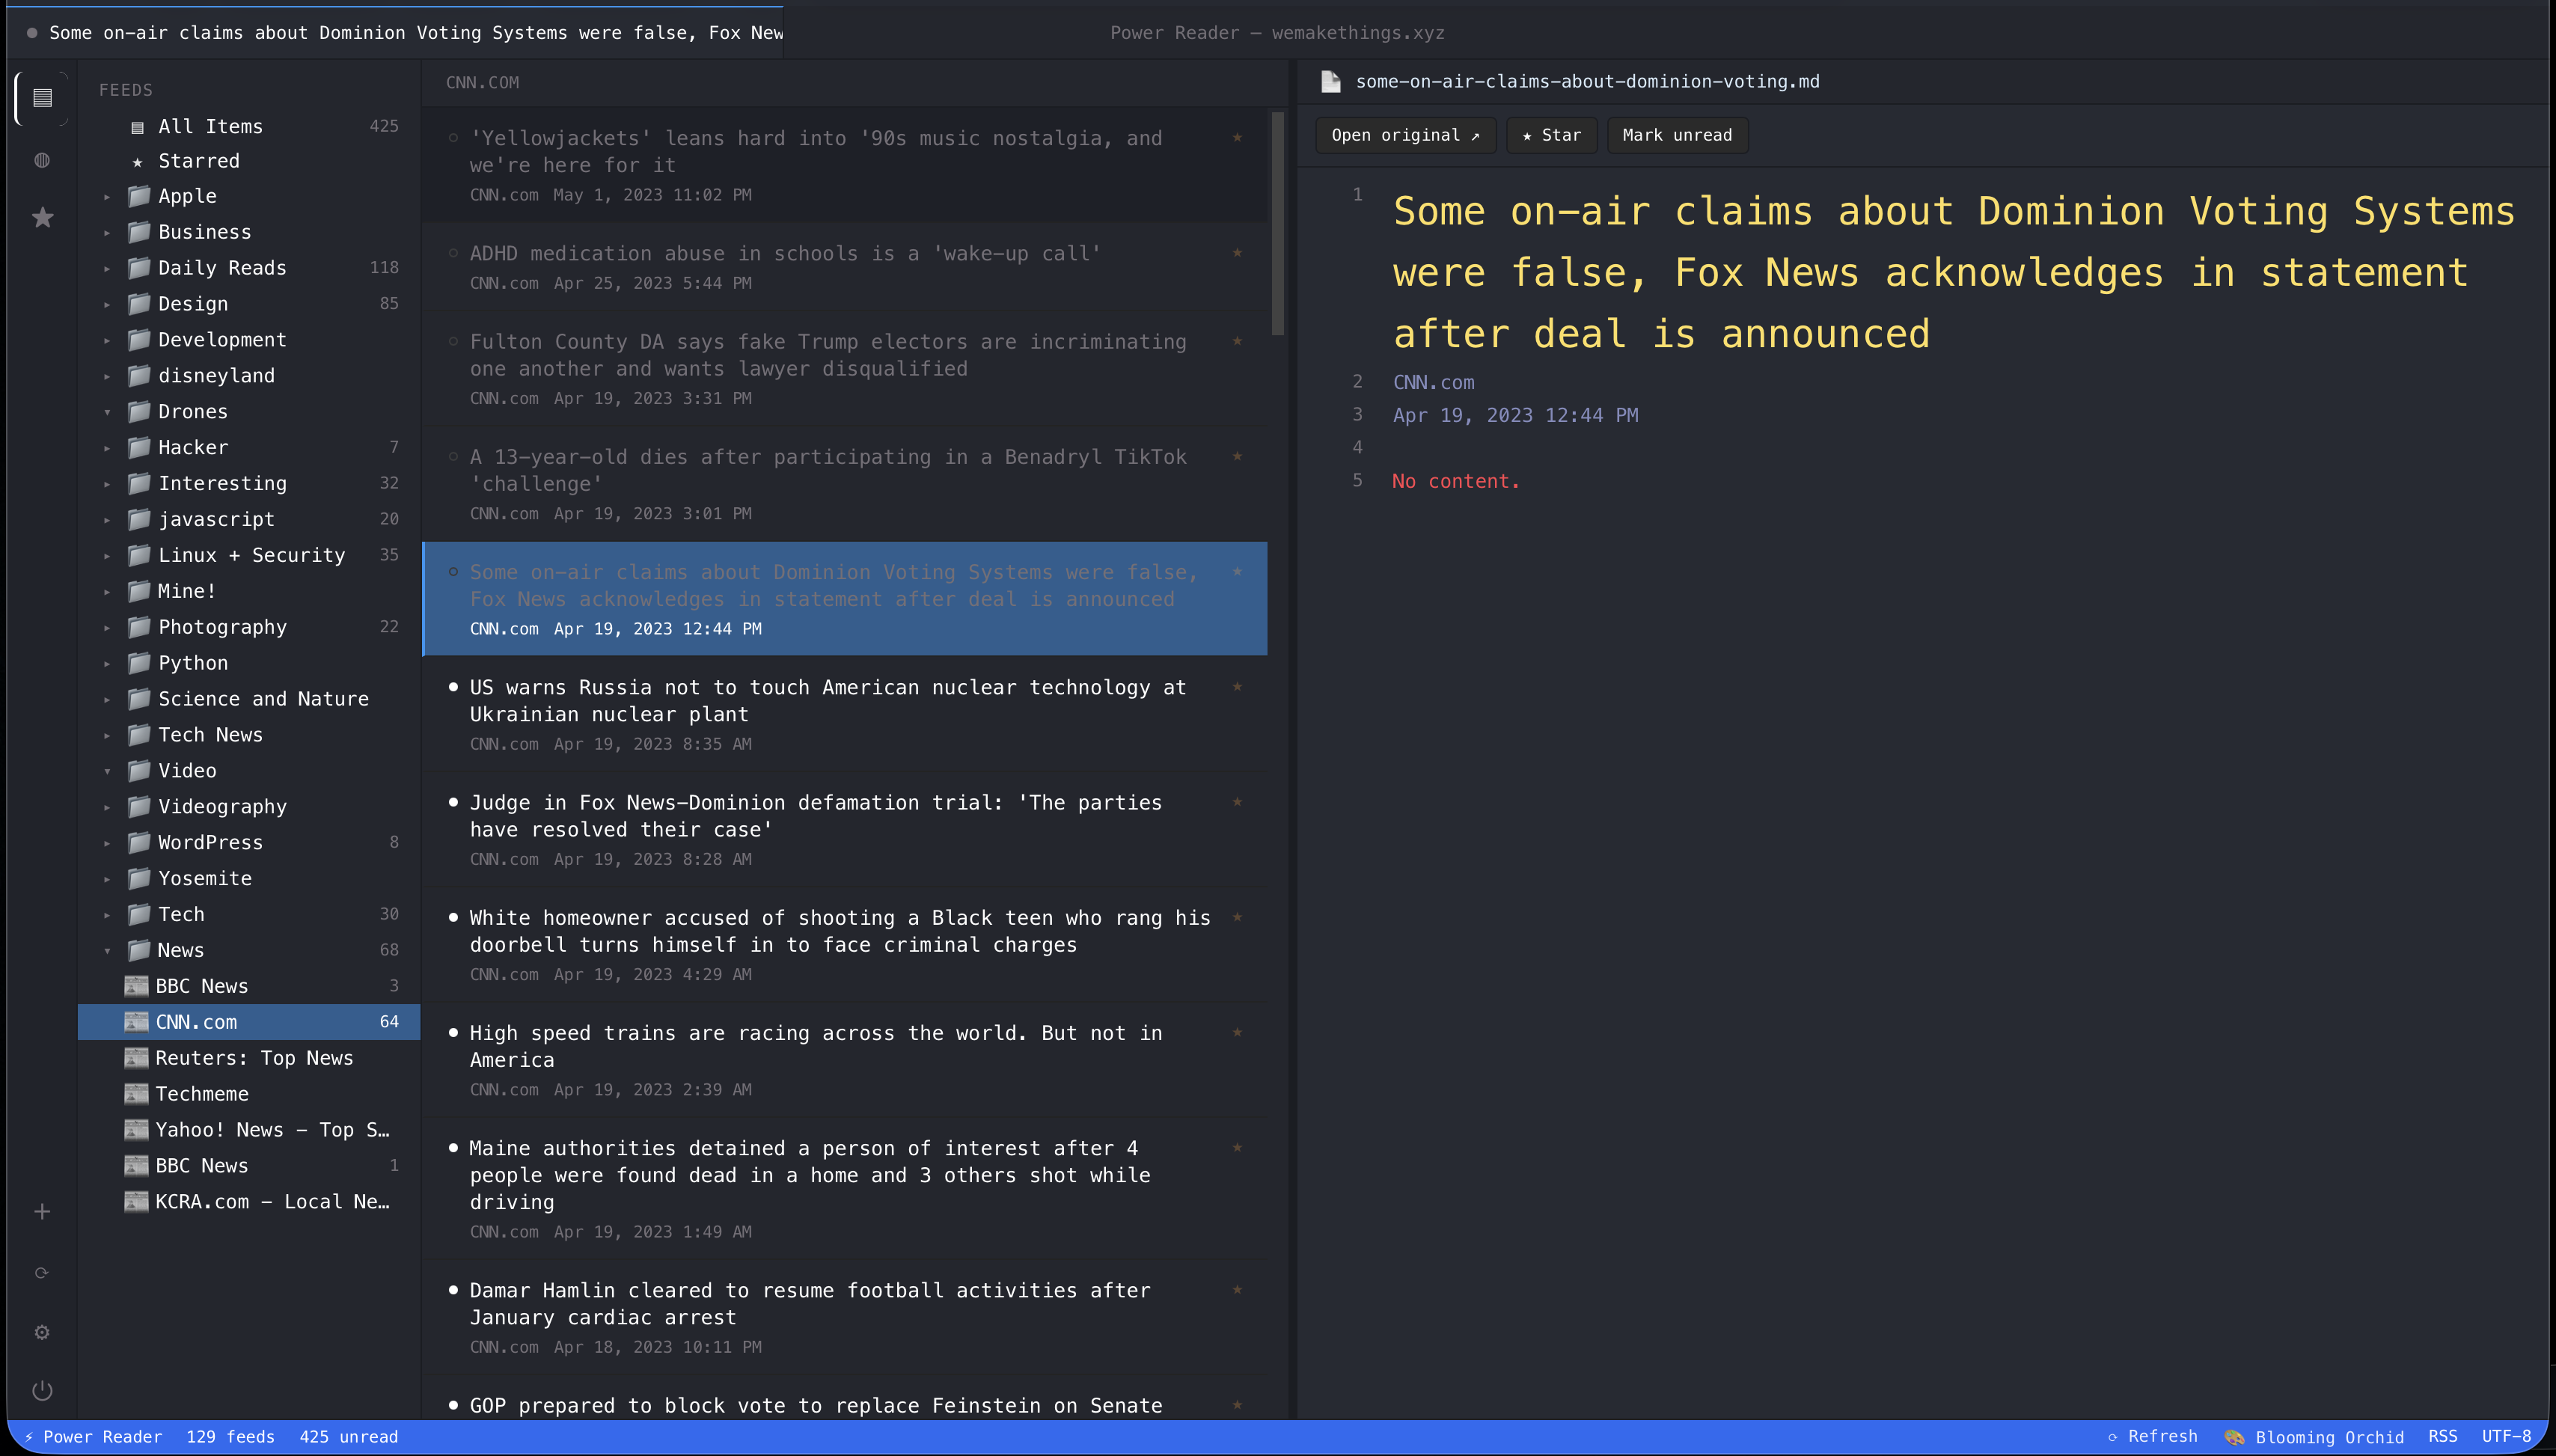
Task: Click the Yahoo! News feed icon
Action: [136, 1130]
